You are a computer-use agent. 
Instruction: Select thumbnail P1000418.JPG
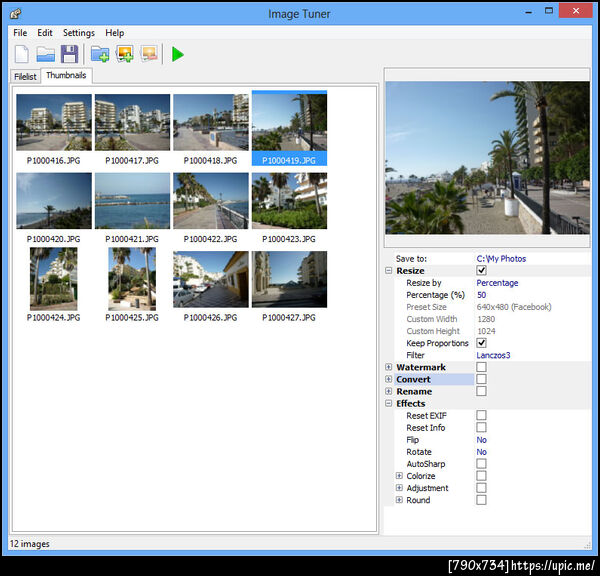coord(210,130)
